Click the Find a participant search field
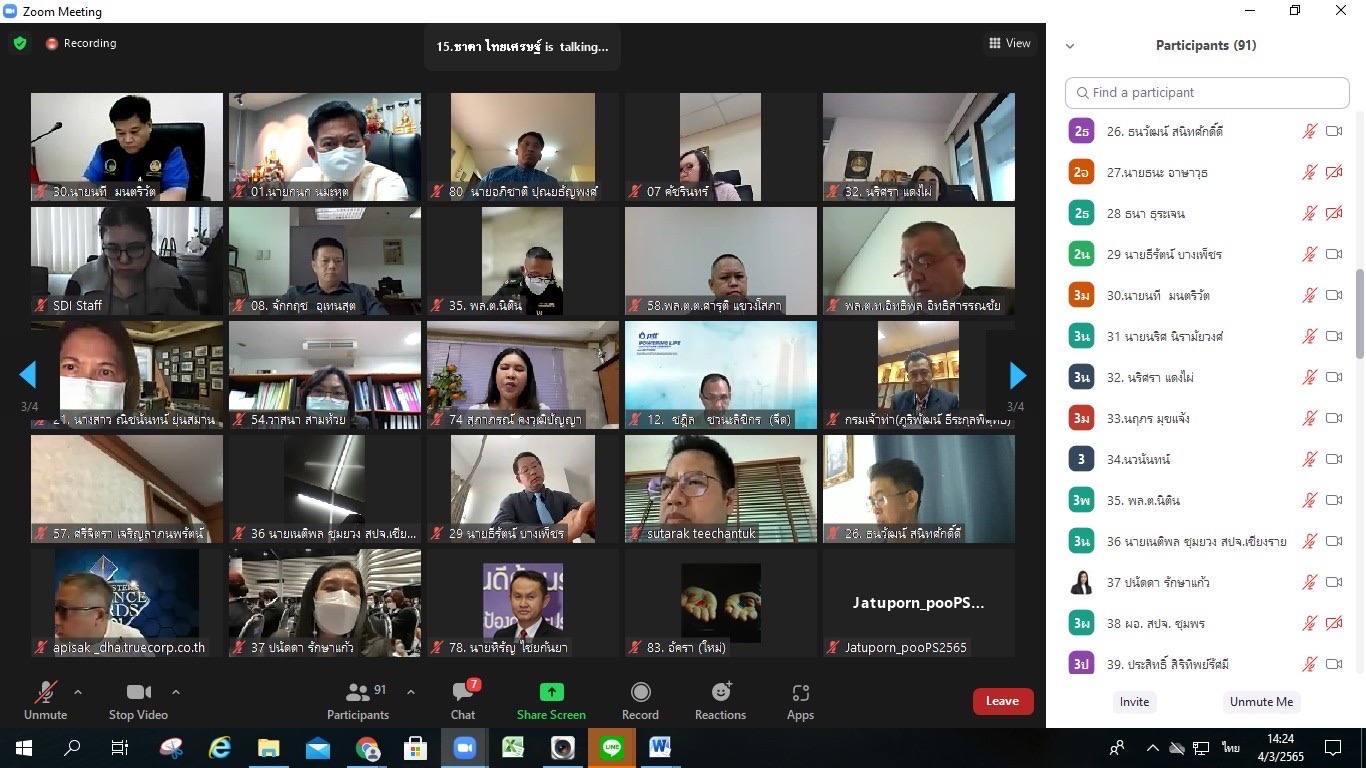The height and width of the screenshot is (768, 1366). [1207, 93]
